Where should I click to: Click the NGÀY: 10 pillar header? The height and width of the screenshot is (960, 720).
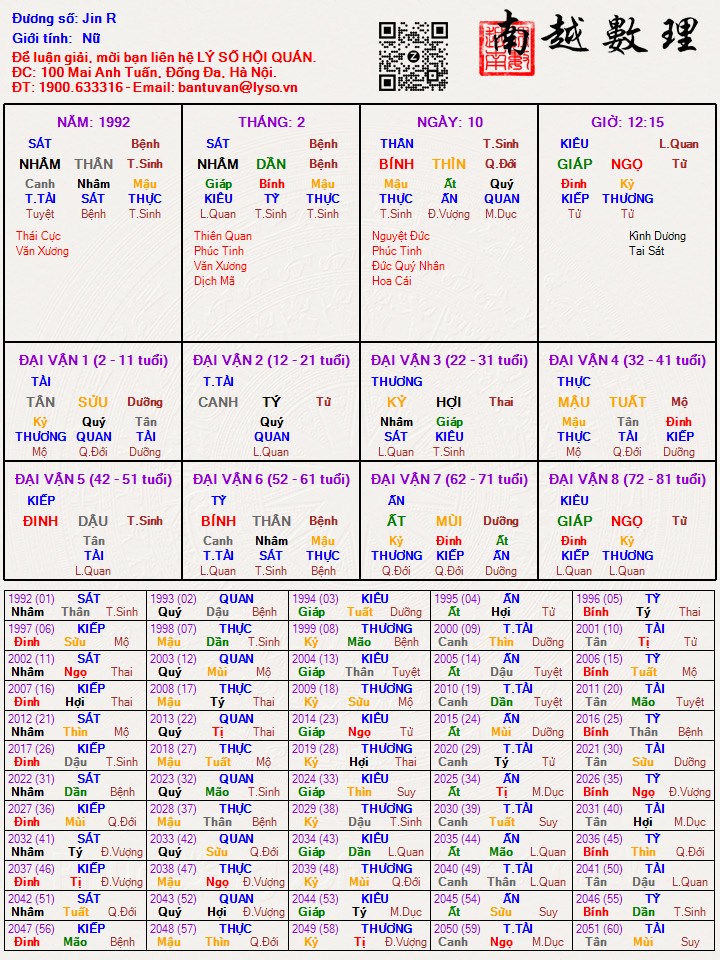449,122
